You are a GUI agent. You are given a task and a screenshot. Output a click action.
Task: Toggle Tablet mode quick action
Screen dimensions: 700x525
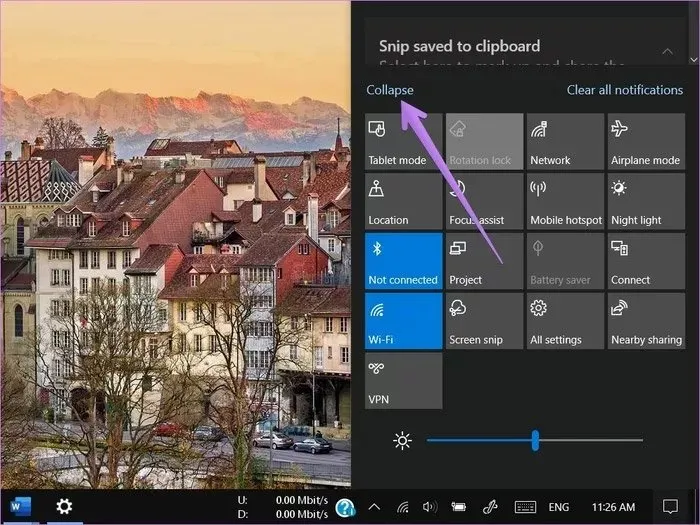[x=404, y=142]
